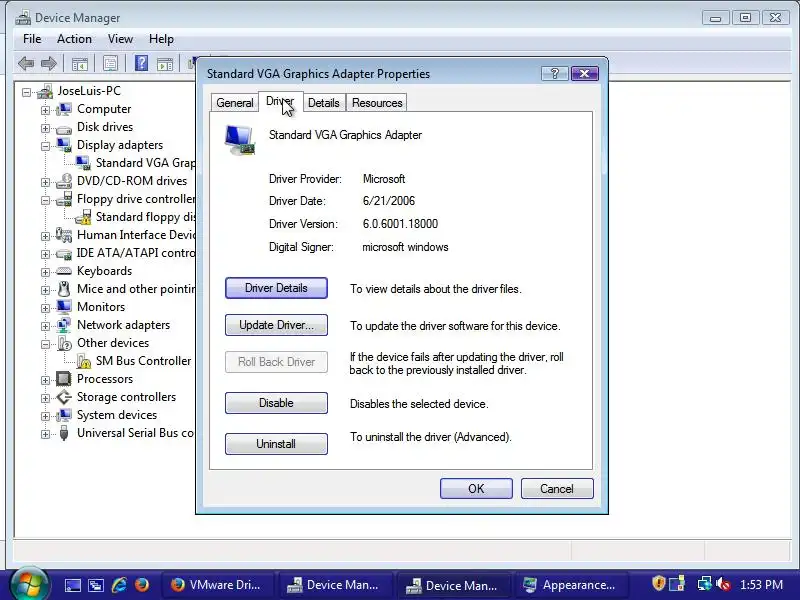The width and height of the screenshot is (800, 600).
Task: Click the help question-mark button in Properties title bar
Action: pyautogui.click(x=555, y=74)
